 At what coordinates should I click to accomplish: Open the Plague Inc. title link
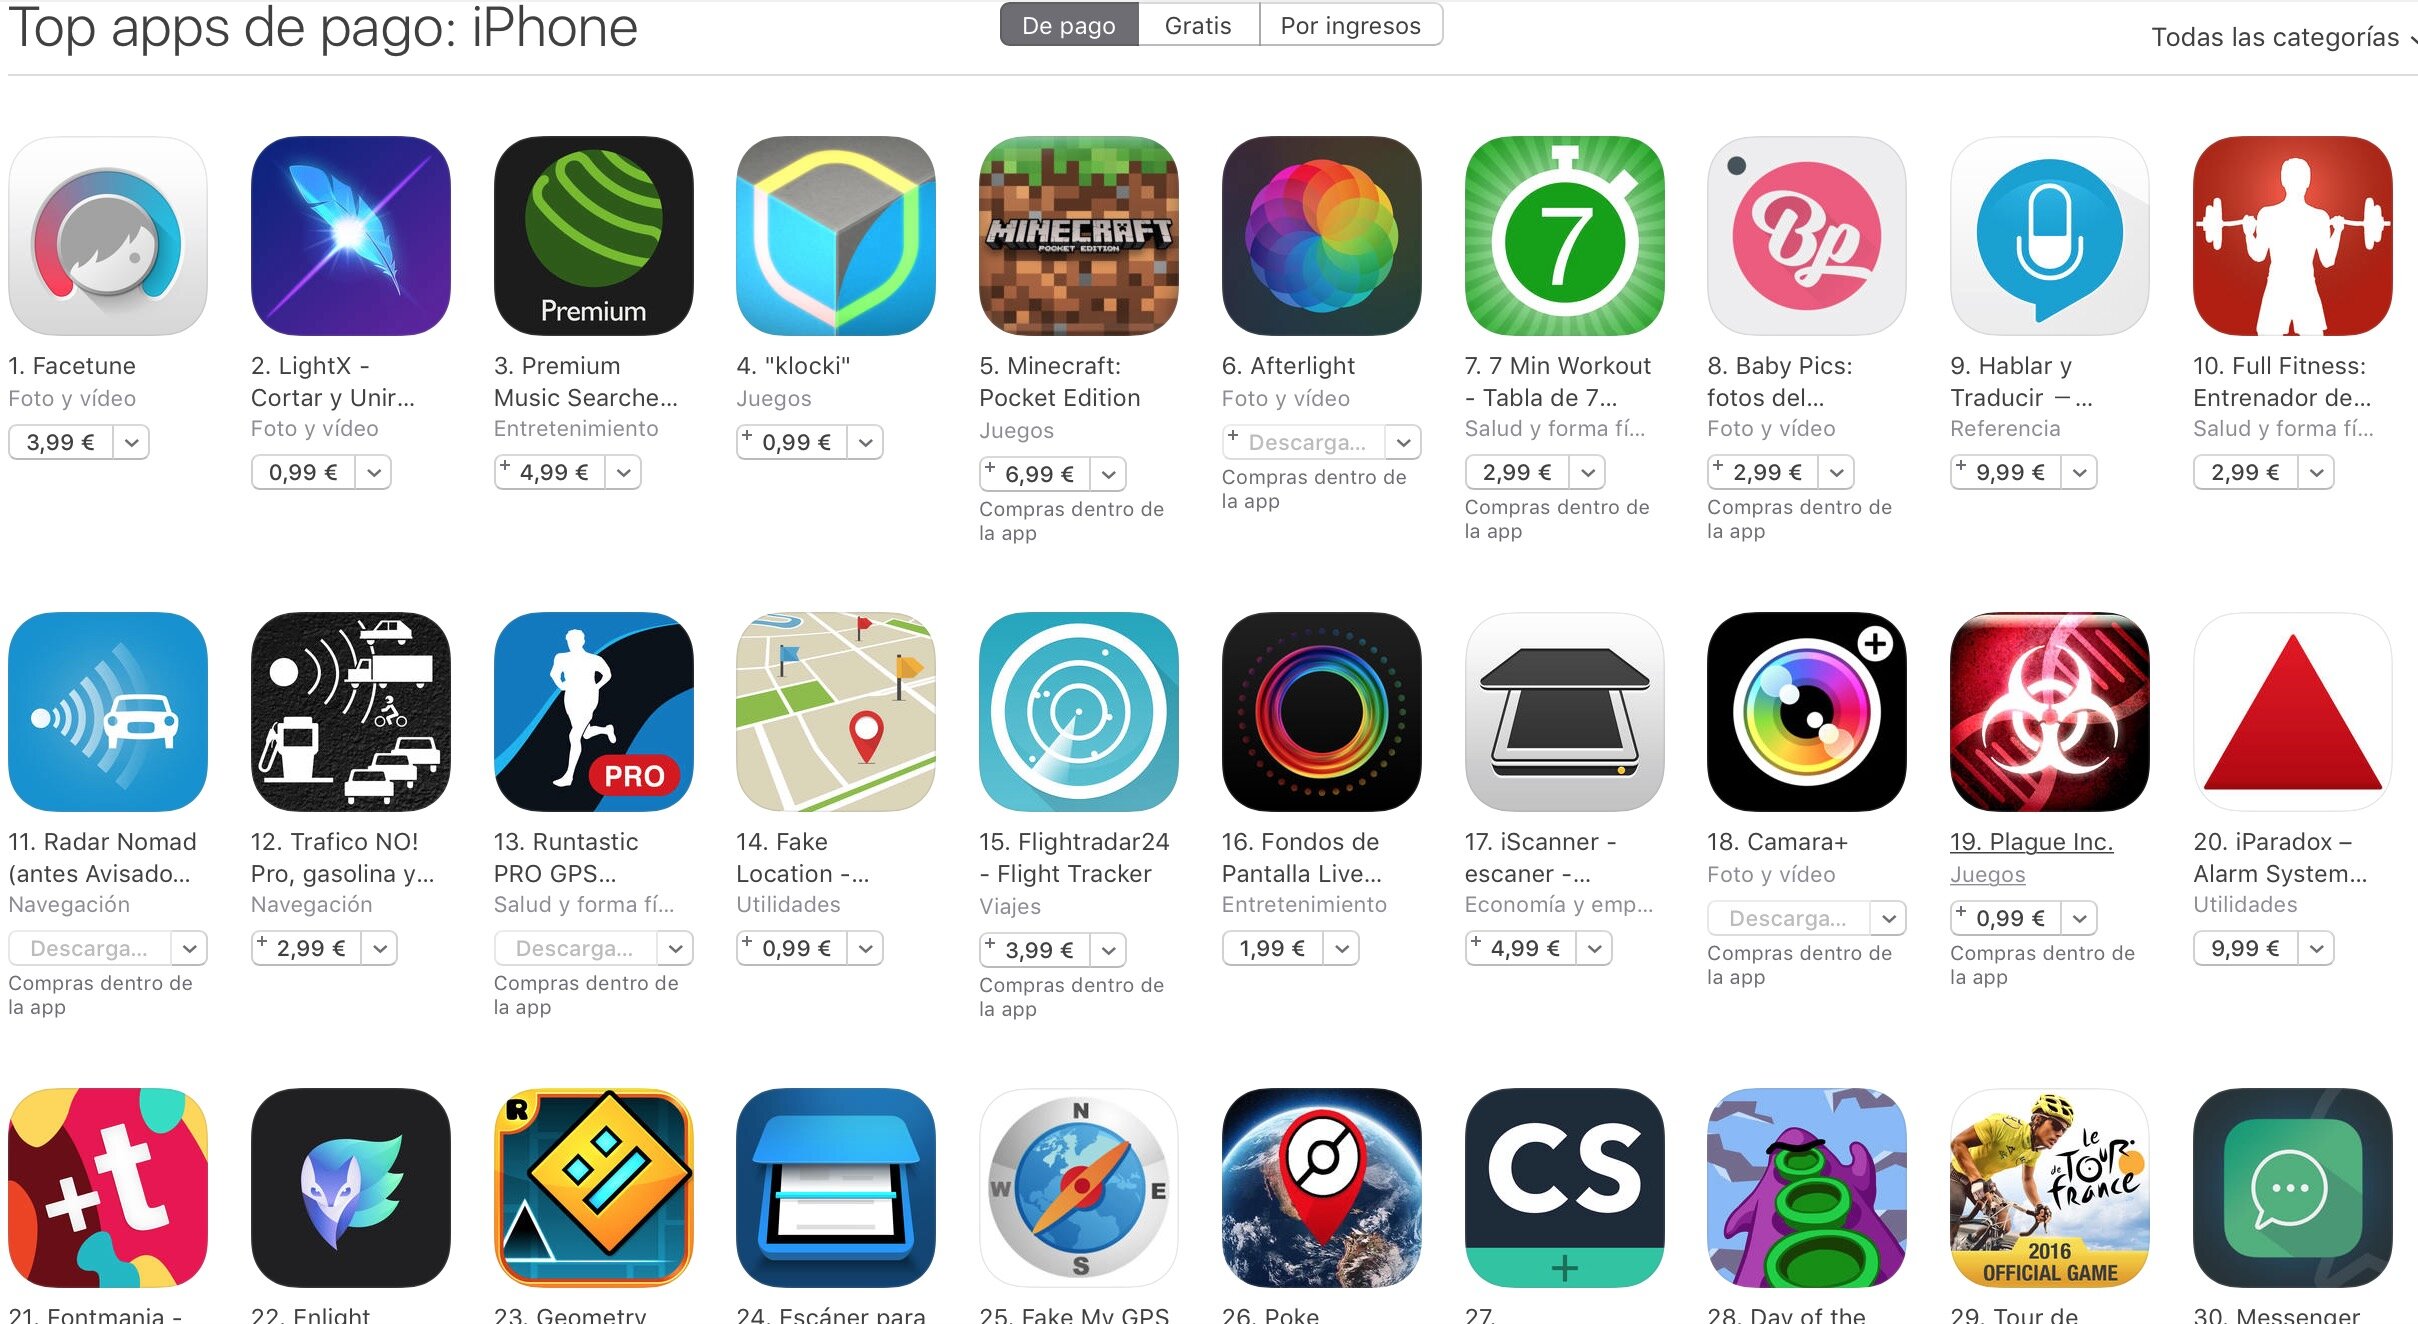(x=2031, y=842)
